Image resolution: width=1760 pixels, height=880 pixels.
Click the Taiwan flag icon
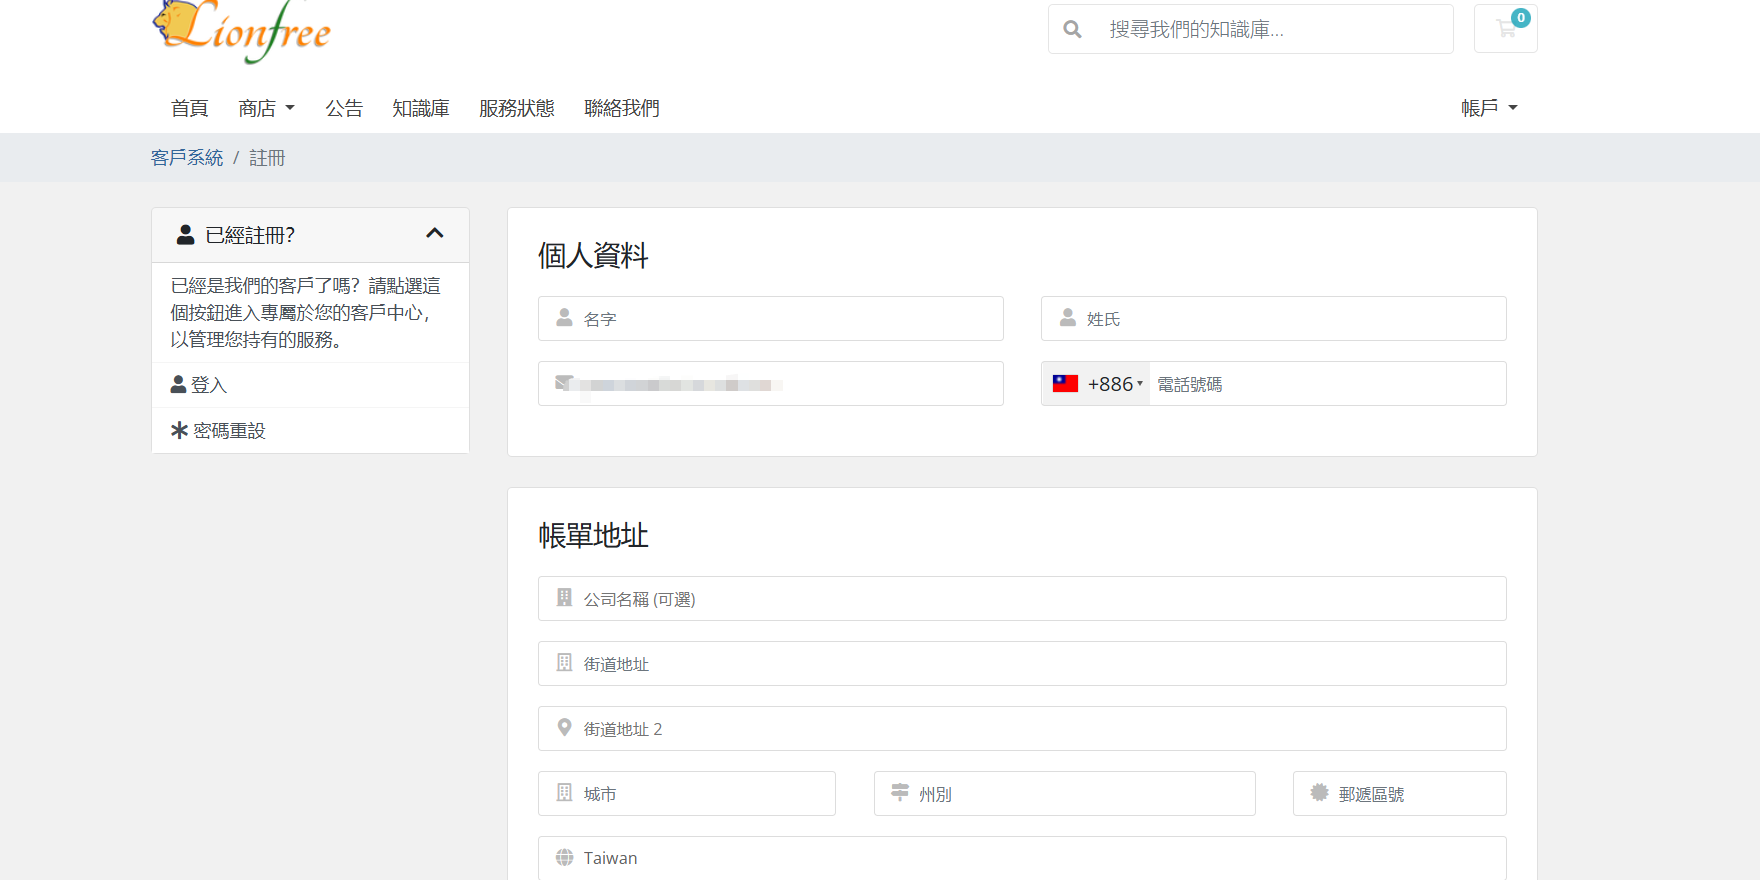[1065, 383]
